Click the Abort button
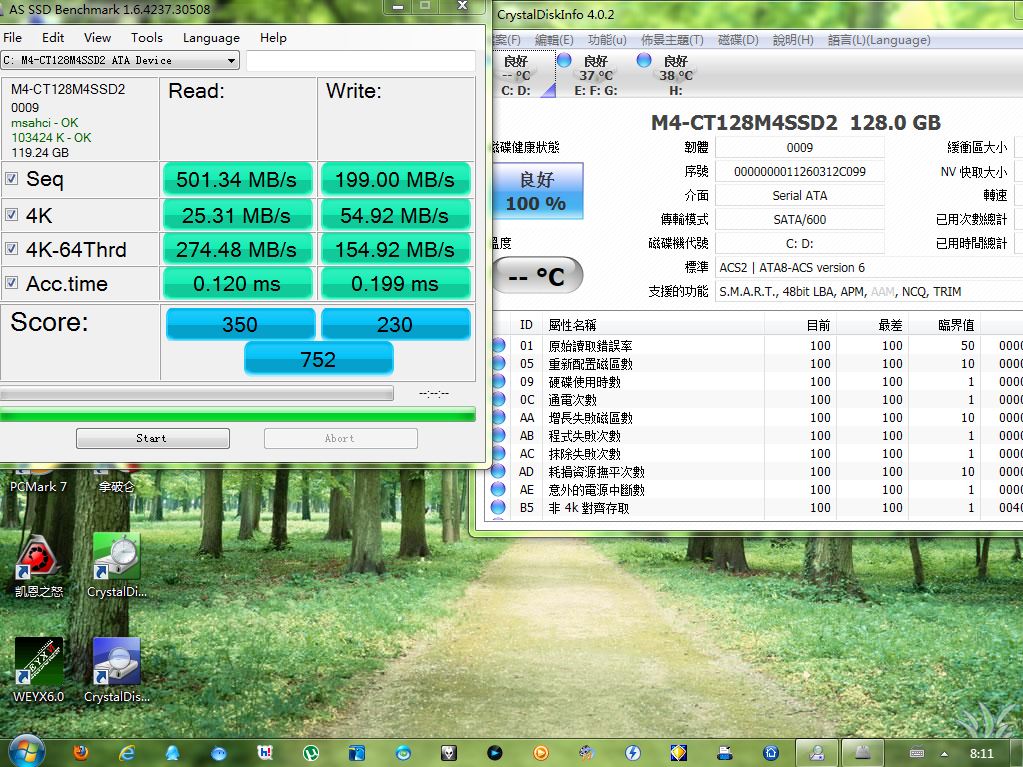The image size is (1023, 767). (341, 438)
